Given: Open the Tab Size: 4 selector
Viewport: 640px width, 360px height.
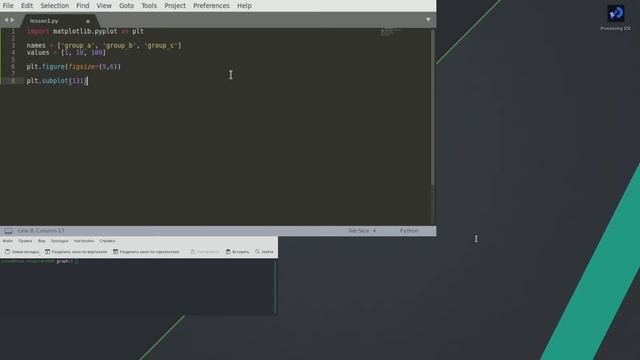Looking at the screenshot, I should click(362, 231).
